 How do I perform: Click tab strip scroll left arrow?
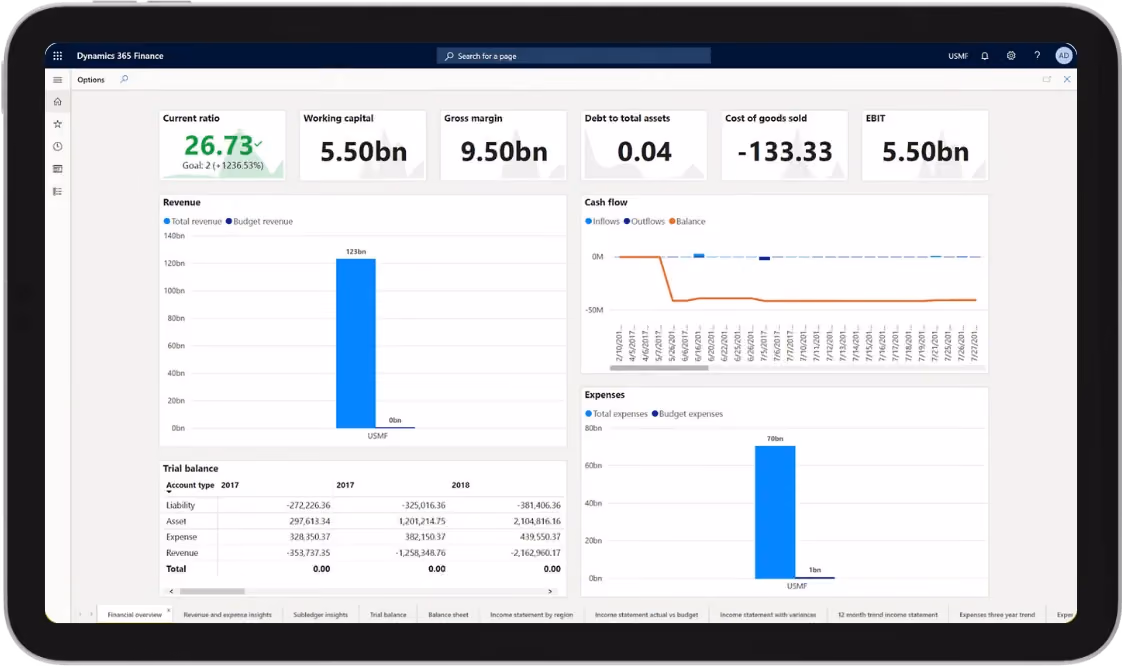(80, 614)
